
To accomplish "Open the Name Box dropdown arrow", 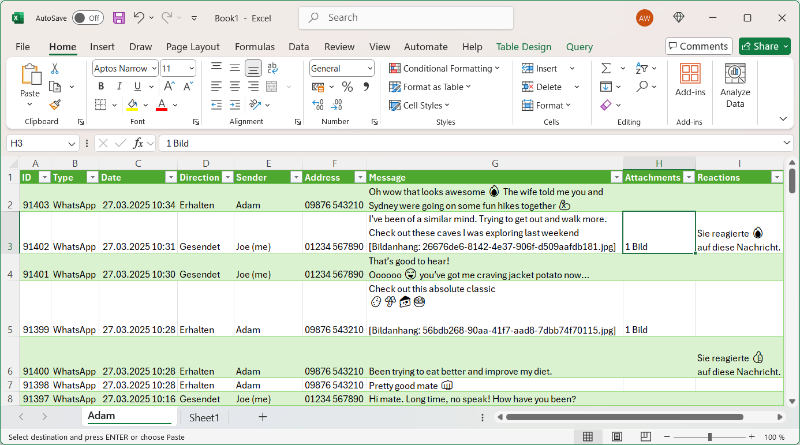I will pyautogui.click(x=71, y=144).
